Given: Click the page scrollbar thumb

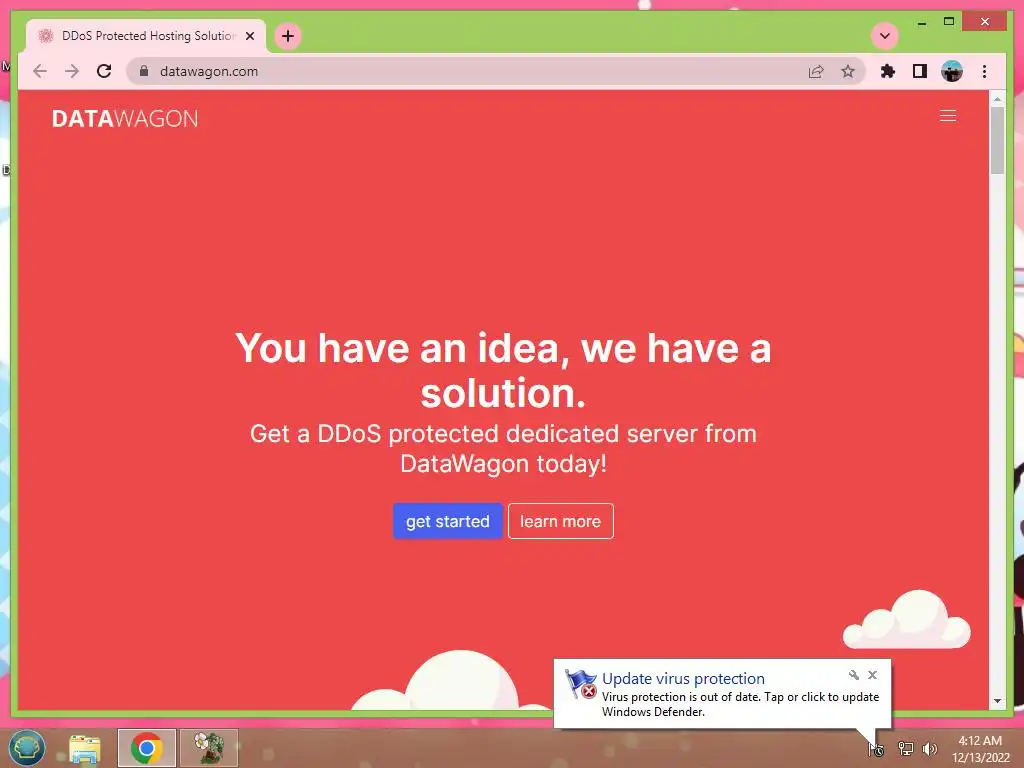Looking at the screenshot, I should 997,140.
